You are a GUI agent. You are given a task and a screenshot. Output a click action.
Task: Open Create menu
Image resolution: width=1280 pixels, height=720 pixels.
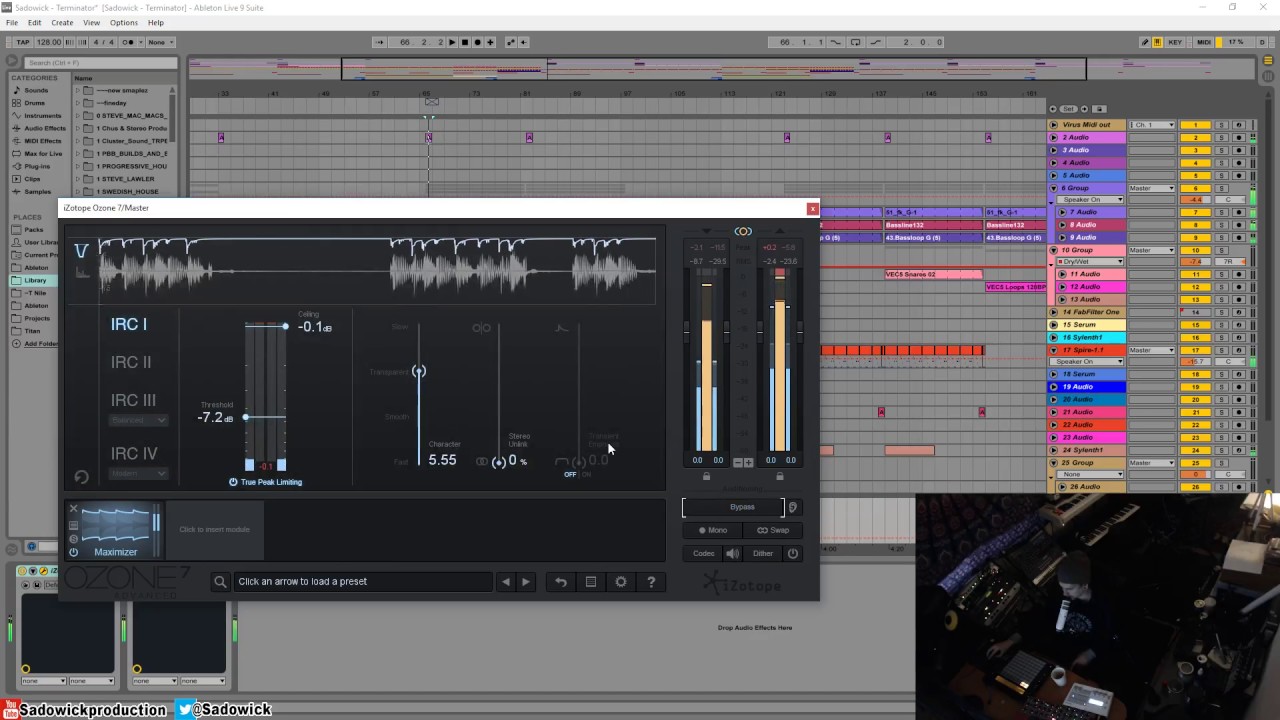[62, 22]
